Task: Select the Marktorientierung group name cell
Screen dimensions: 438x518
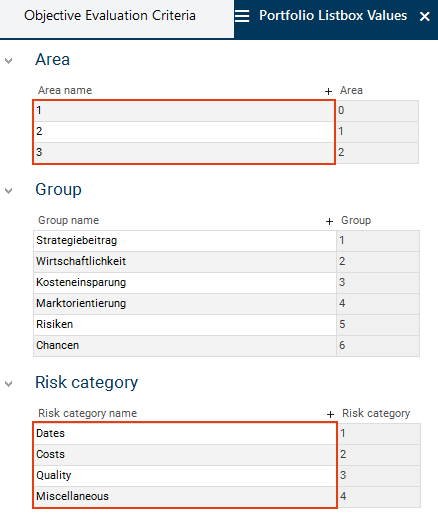Action: (185, 304)
